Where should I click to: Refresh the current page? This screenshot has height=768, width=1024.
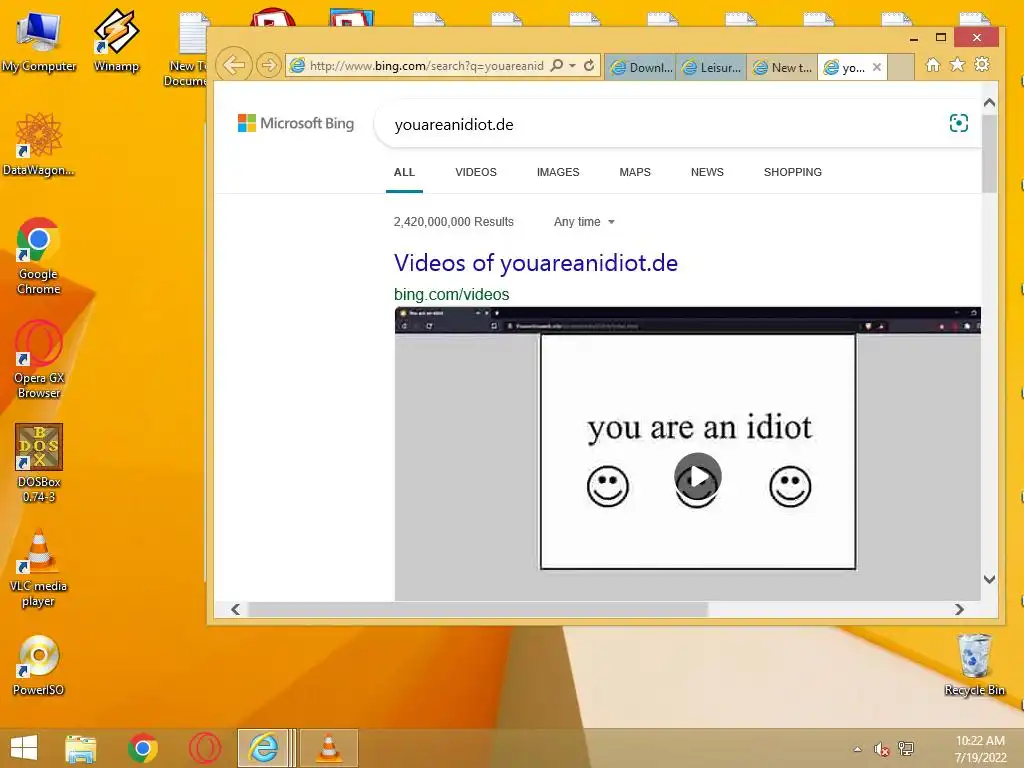pos(589,65)
